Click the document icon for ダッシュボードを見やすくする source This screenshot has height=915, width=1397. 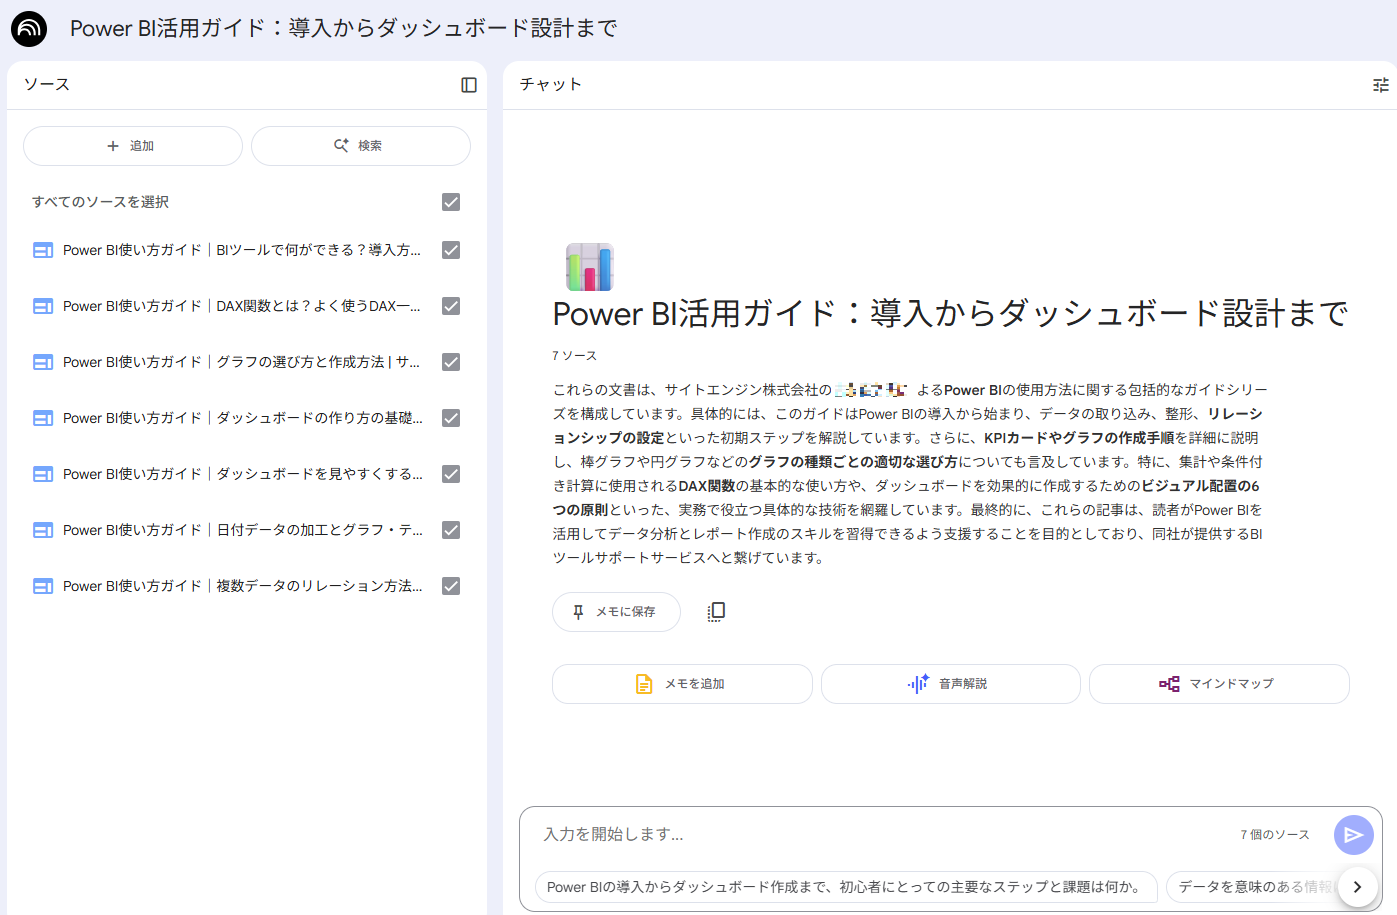pos(43,474)
